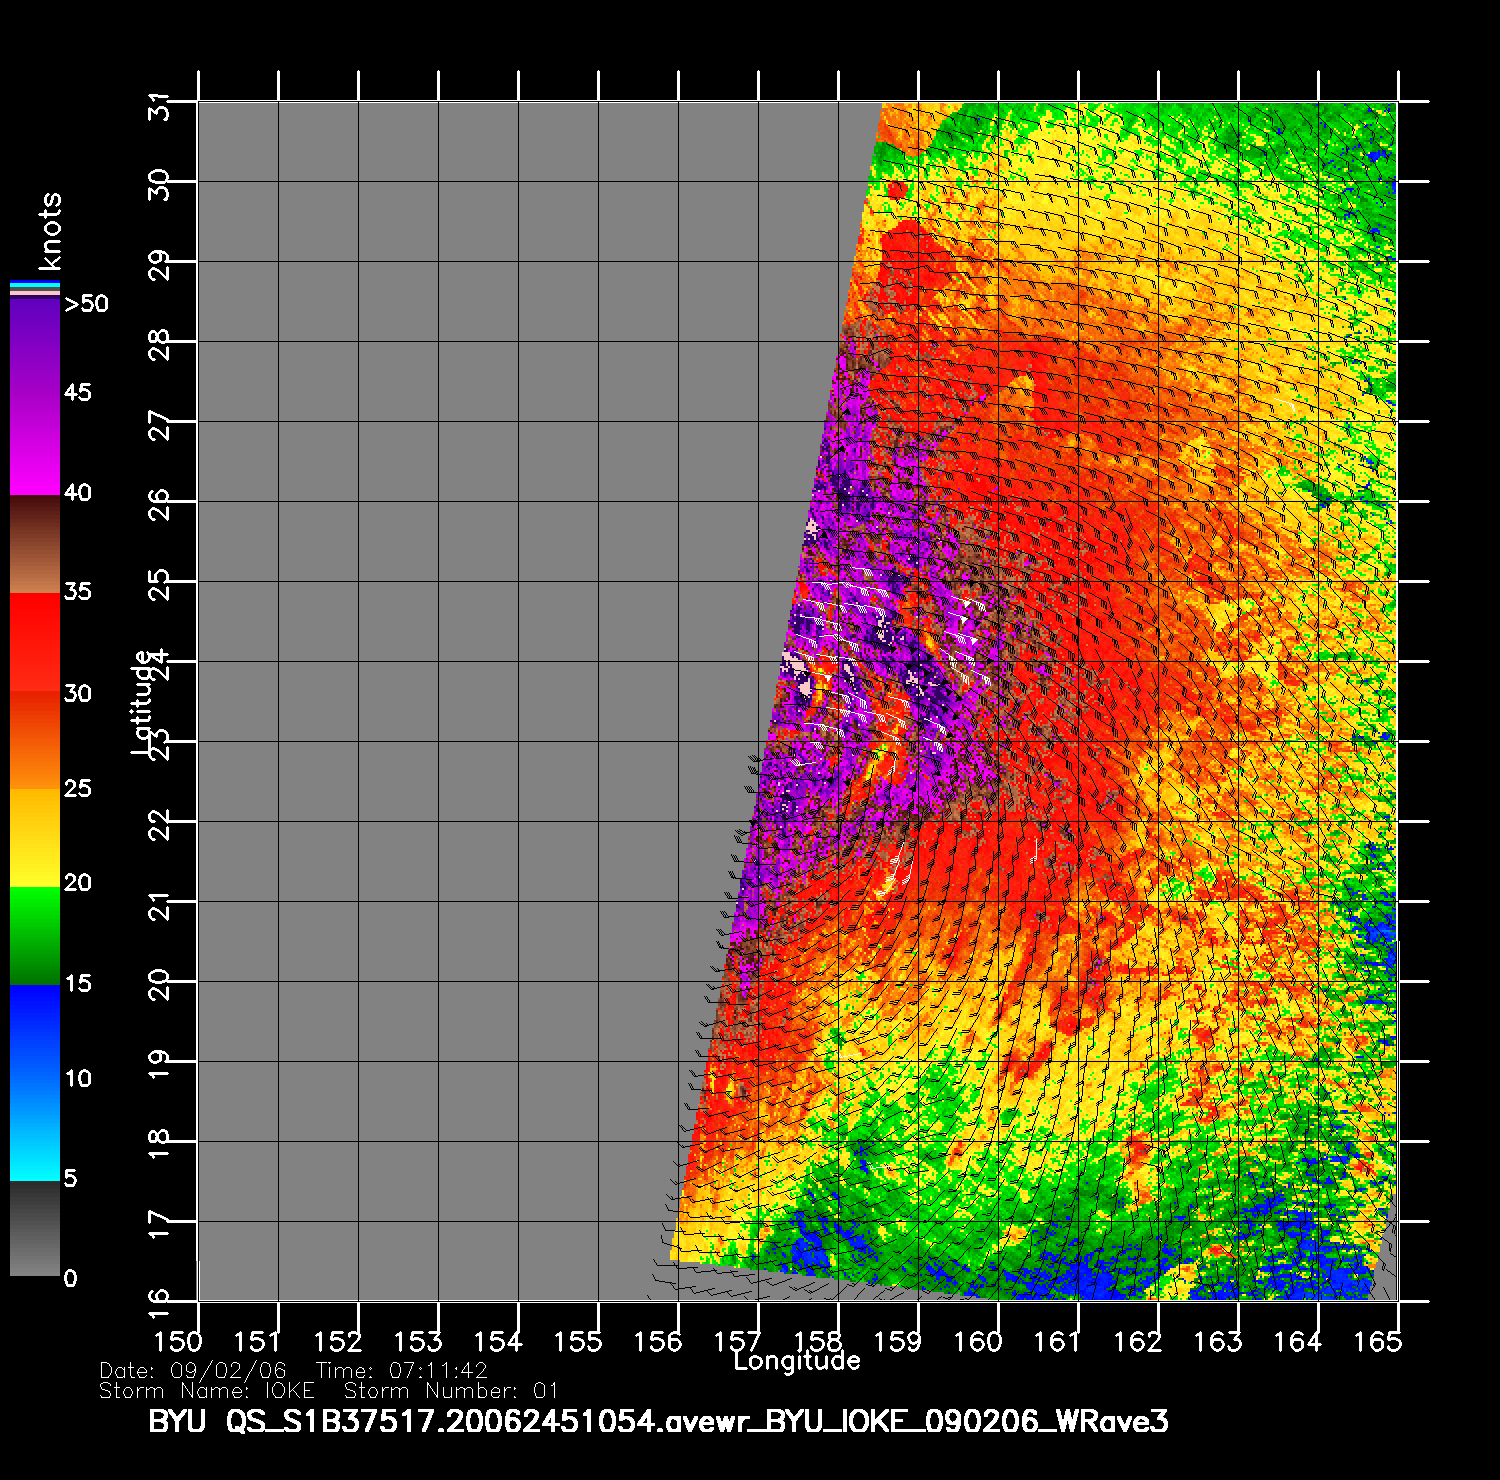
Task: Pick the red 30-35 knots legend band
Action: [35, 642]
